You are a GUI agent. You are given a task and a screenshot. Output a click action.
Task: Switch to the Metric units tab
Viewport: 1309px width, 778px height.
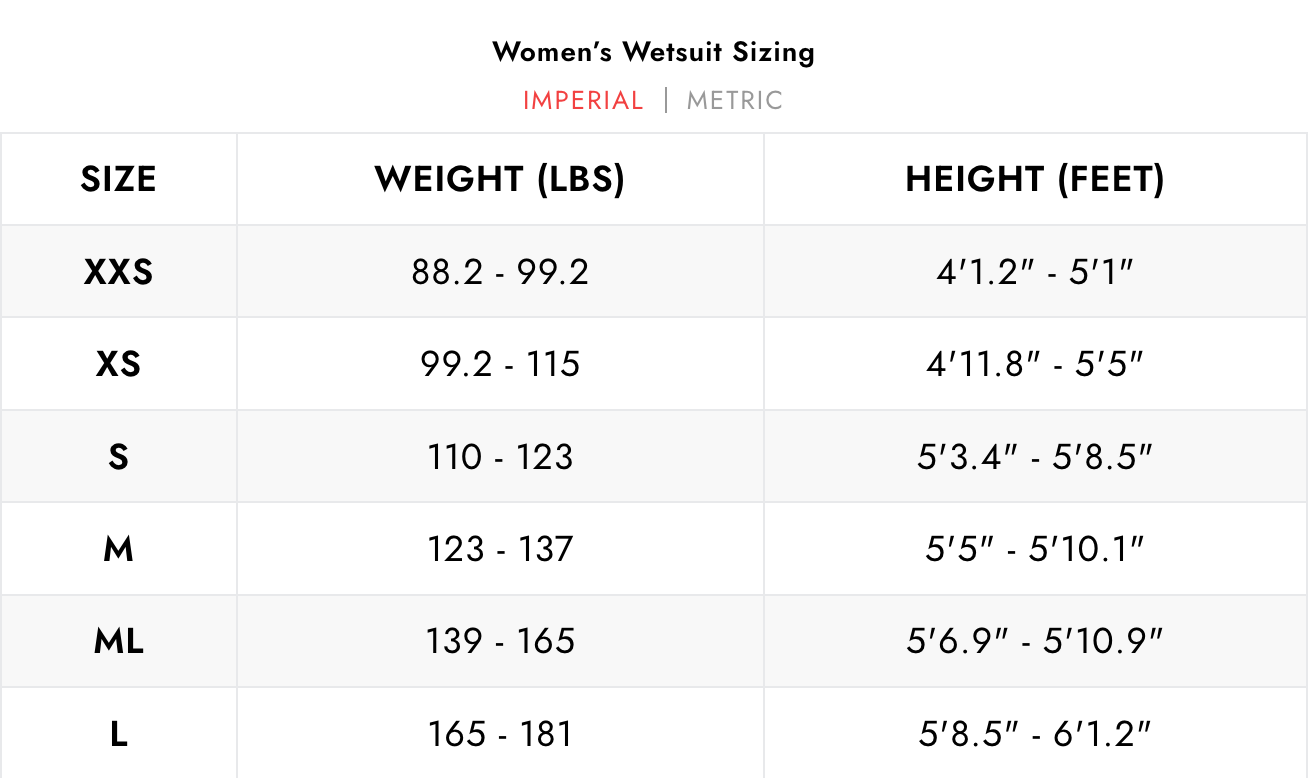[x=734, y=101]
